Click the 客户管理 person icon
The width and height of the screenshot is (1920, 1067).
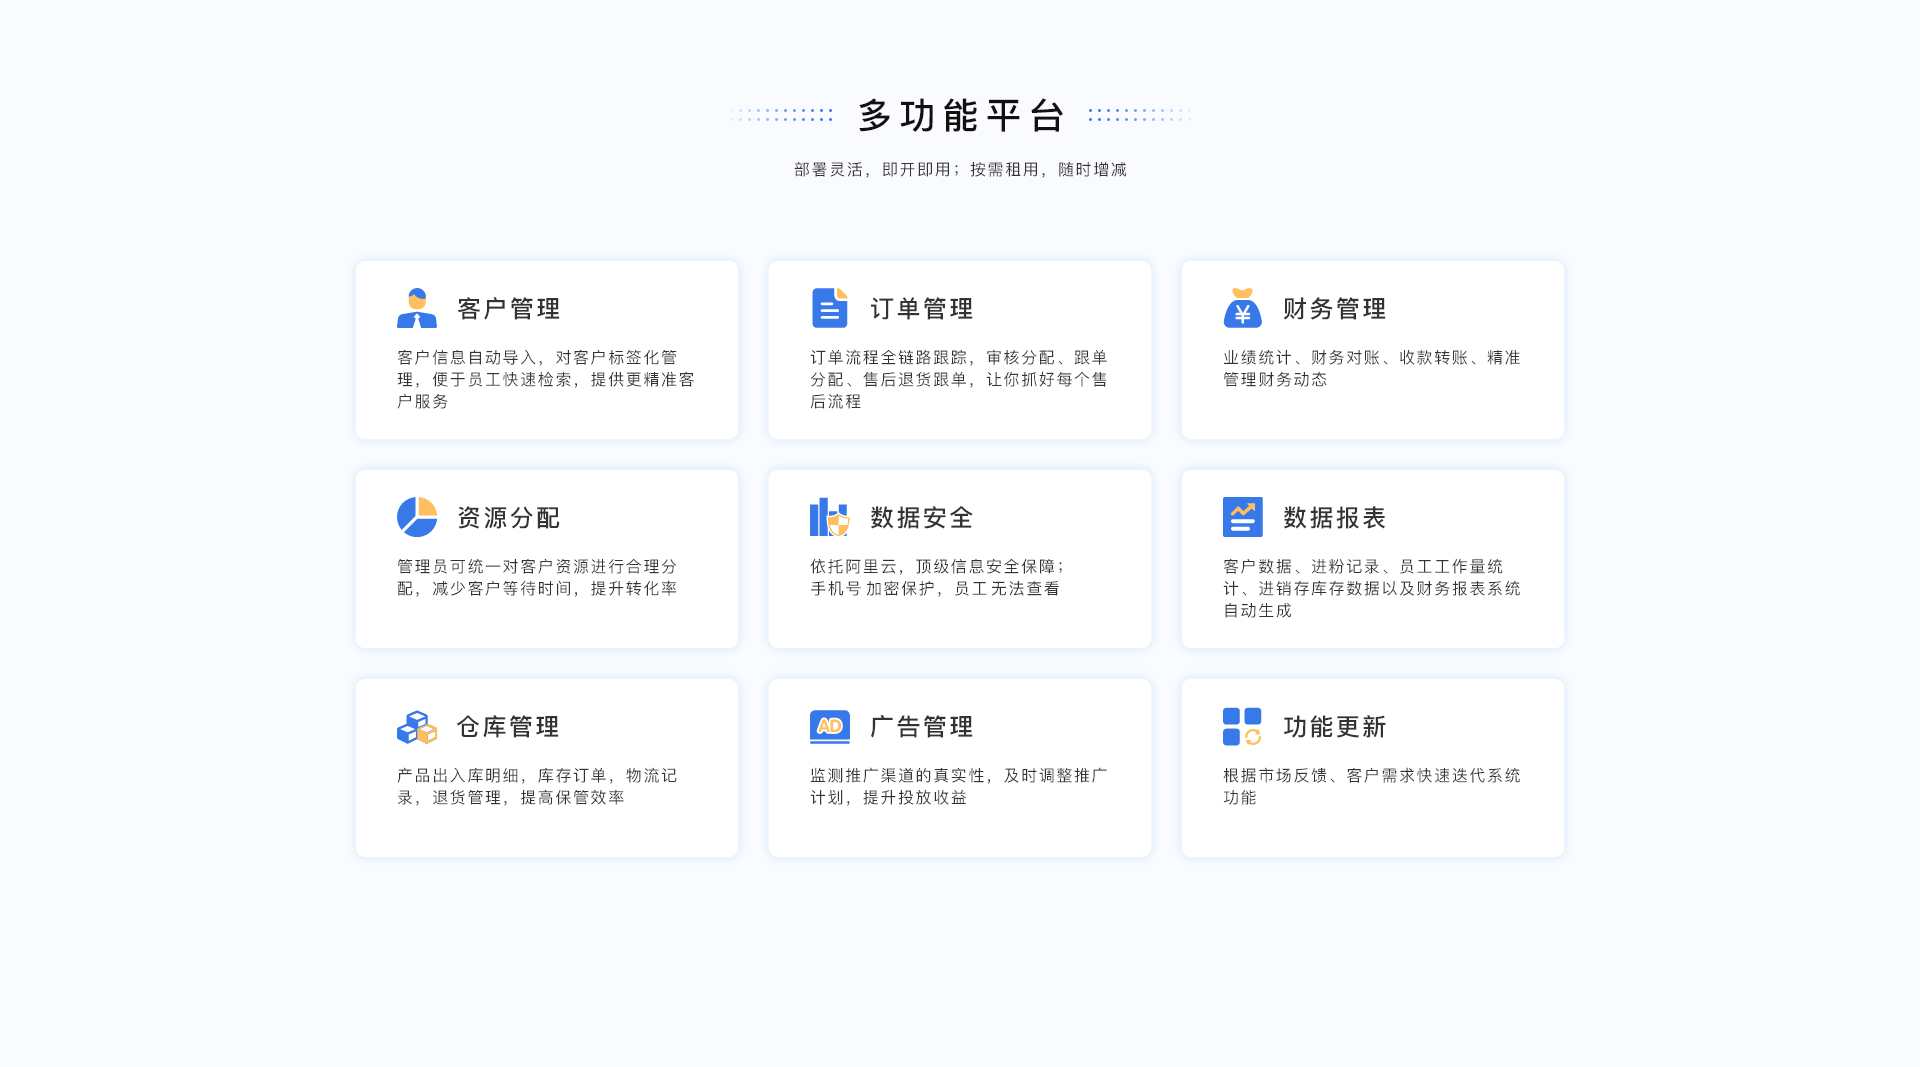click(418, 308)
